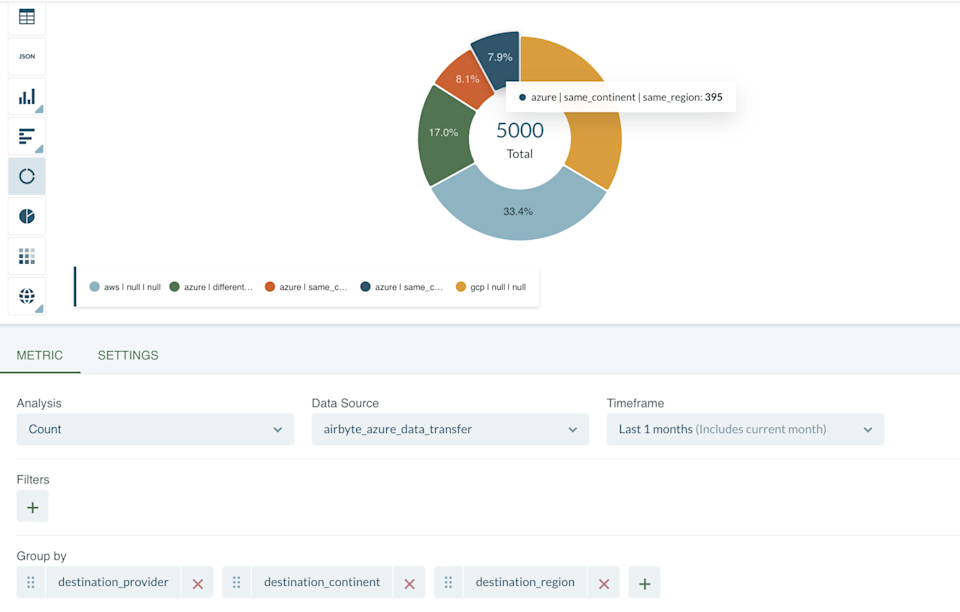Toggle the dark blue azure | same_c legend item
960x612 pixels.
(x=402, y=287)
